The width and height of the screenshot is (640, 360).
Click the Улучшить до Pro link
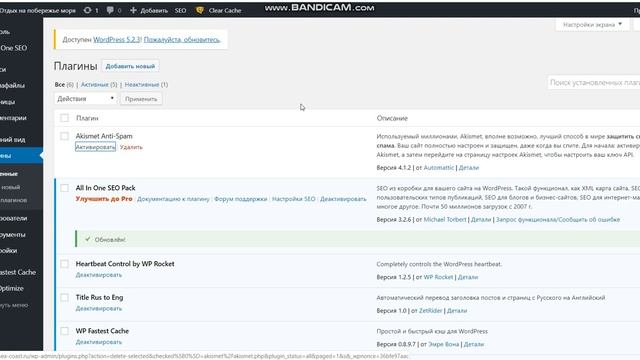pos(104,199)
